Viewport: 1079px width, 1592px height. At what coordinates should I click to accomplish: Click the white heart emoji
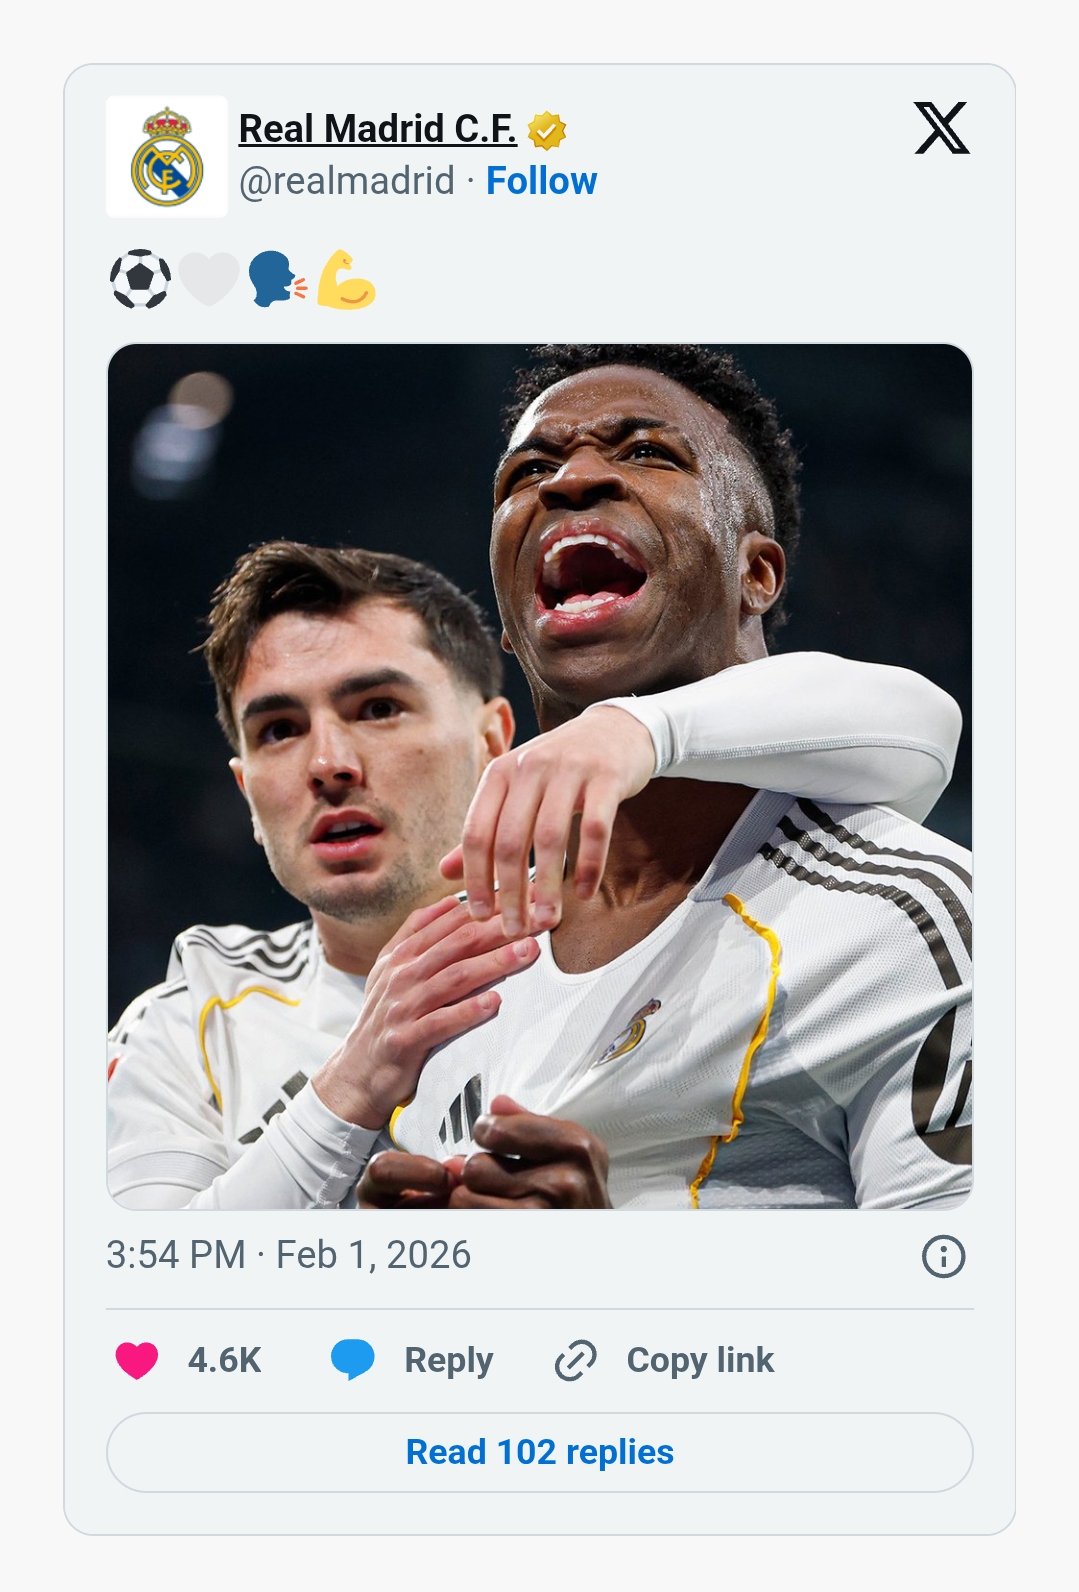pyautogui.click(x=209, y=279)
